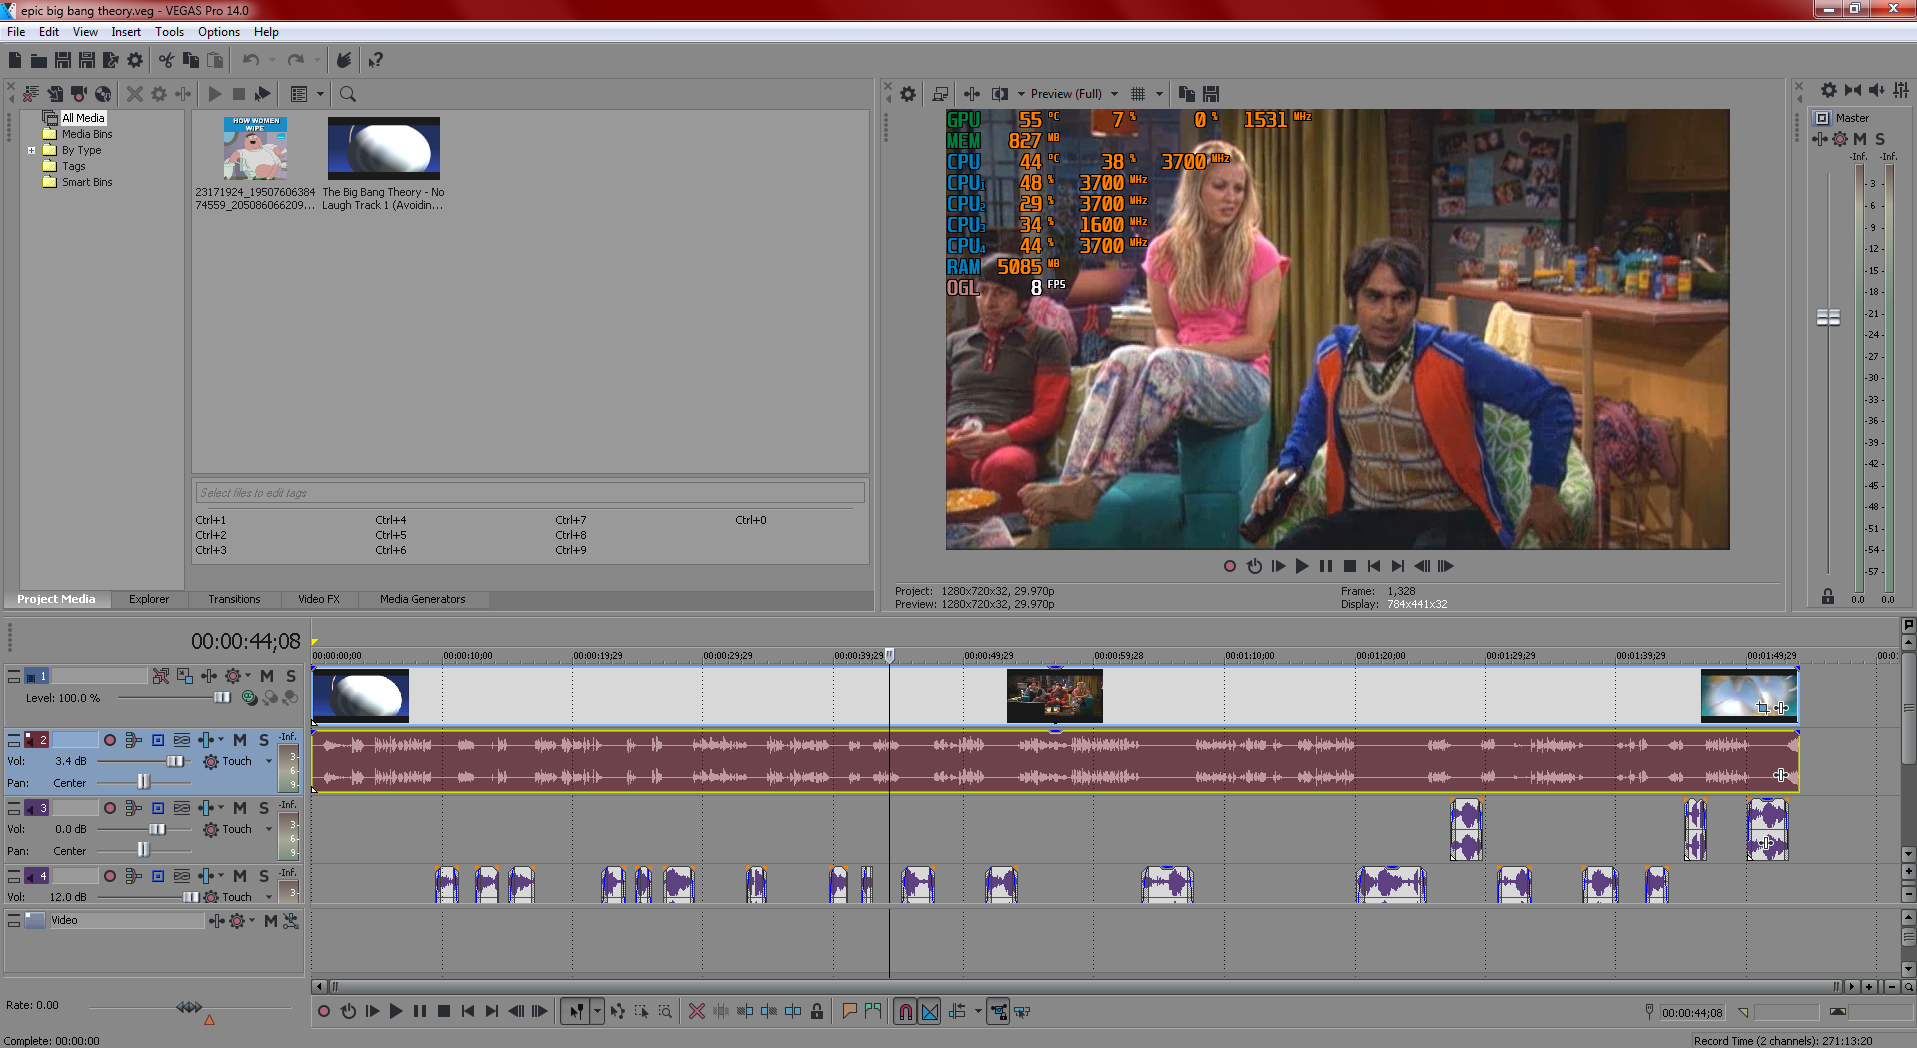1917x1048 pixels.
Task: Insert a region with the green flags icon
Action: click(x=873, y=1012)
